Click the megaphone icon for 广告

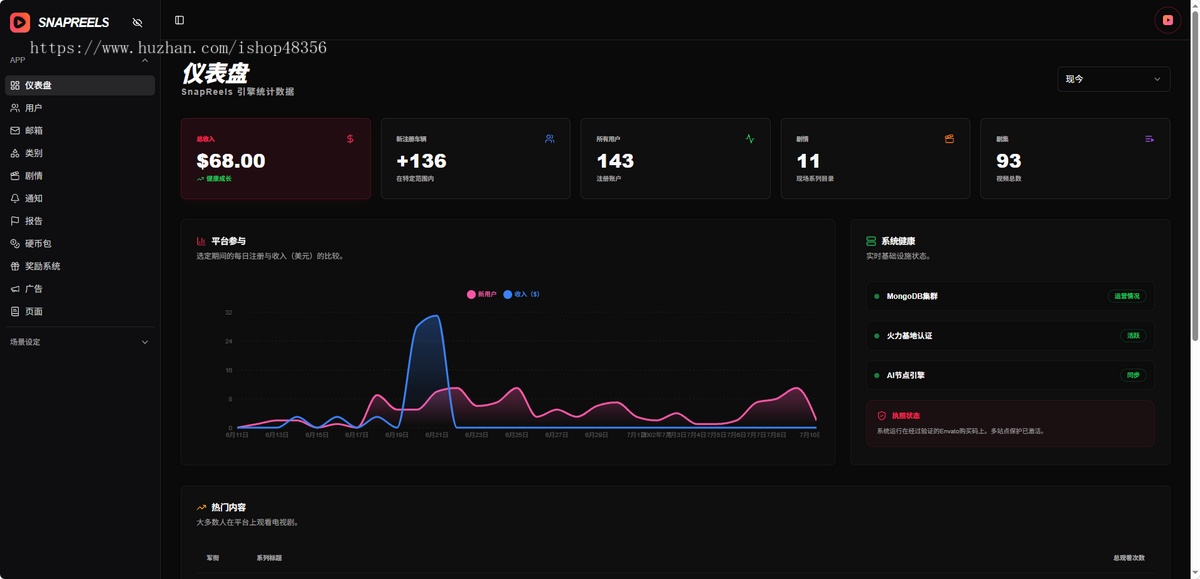pyautogui.click(x=15, y=289)
